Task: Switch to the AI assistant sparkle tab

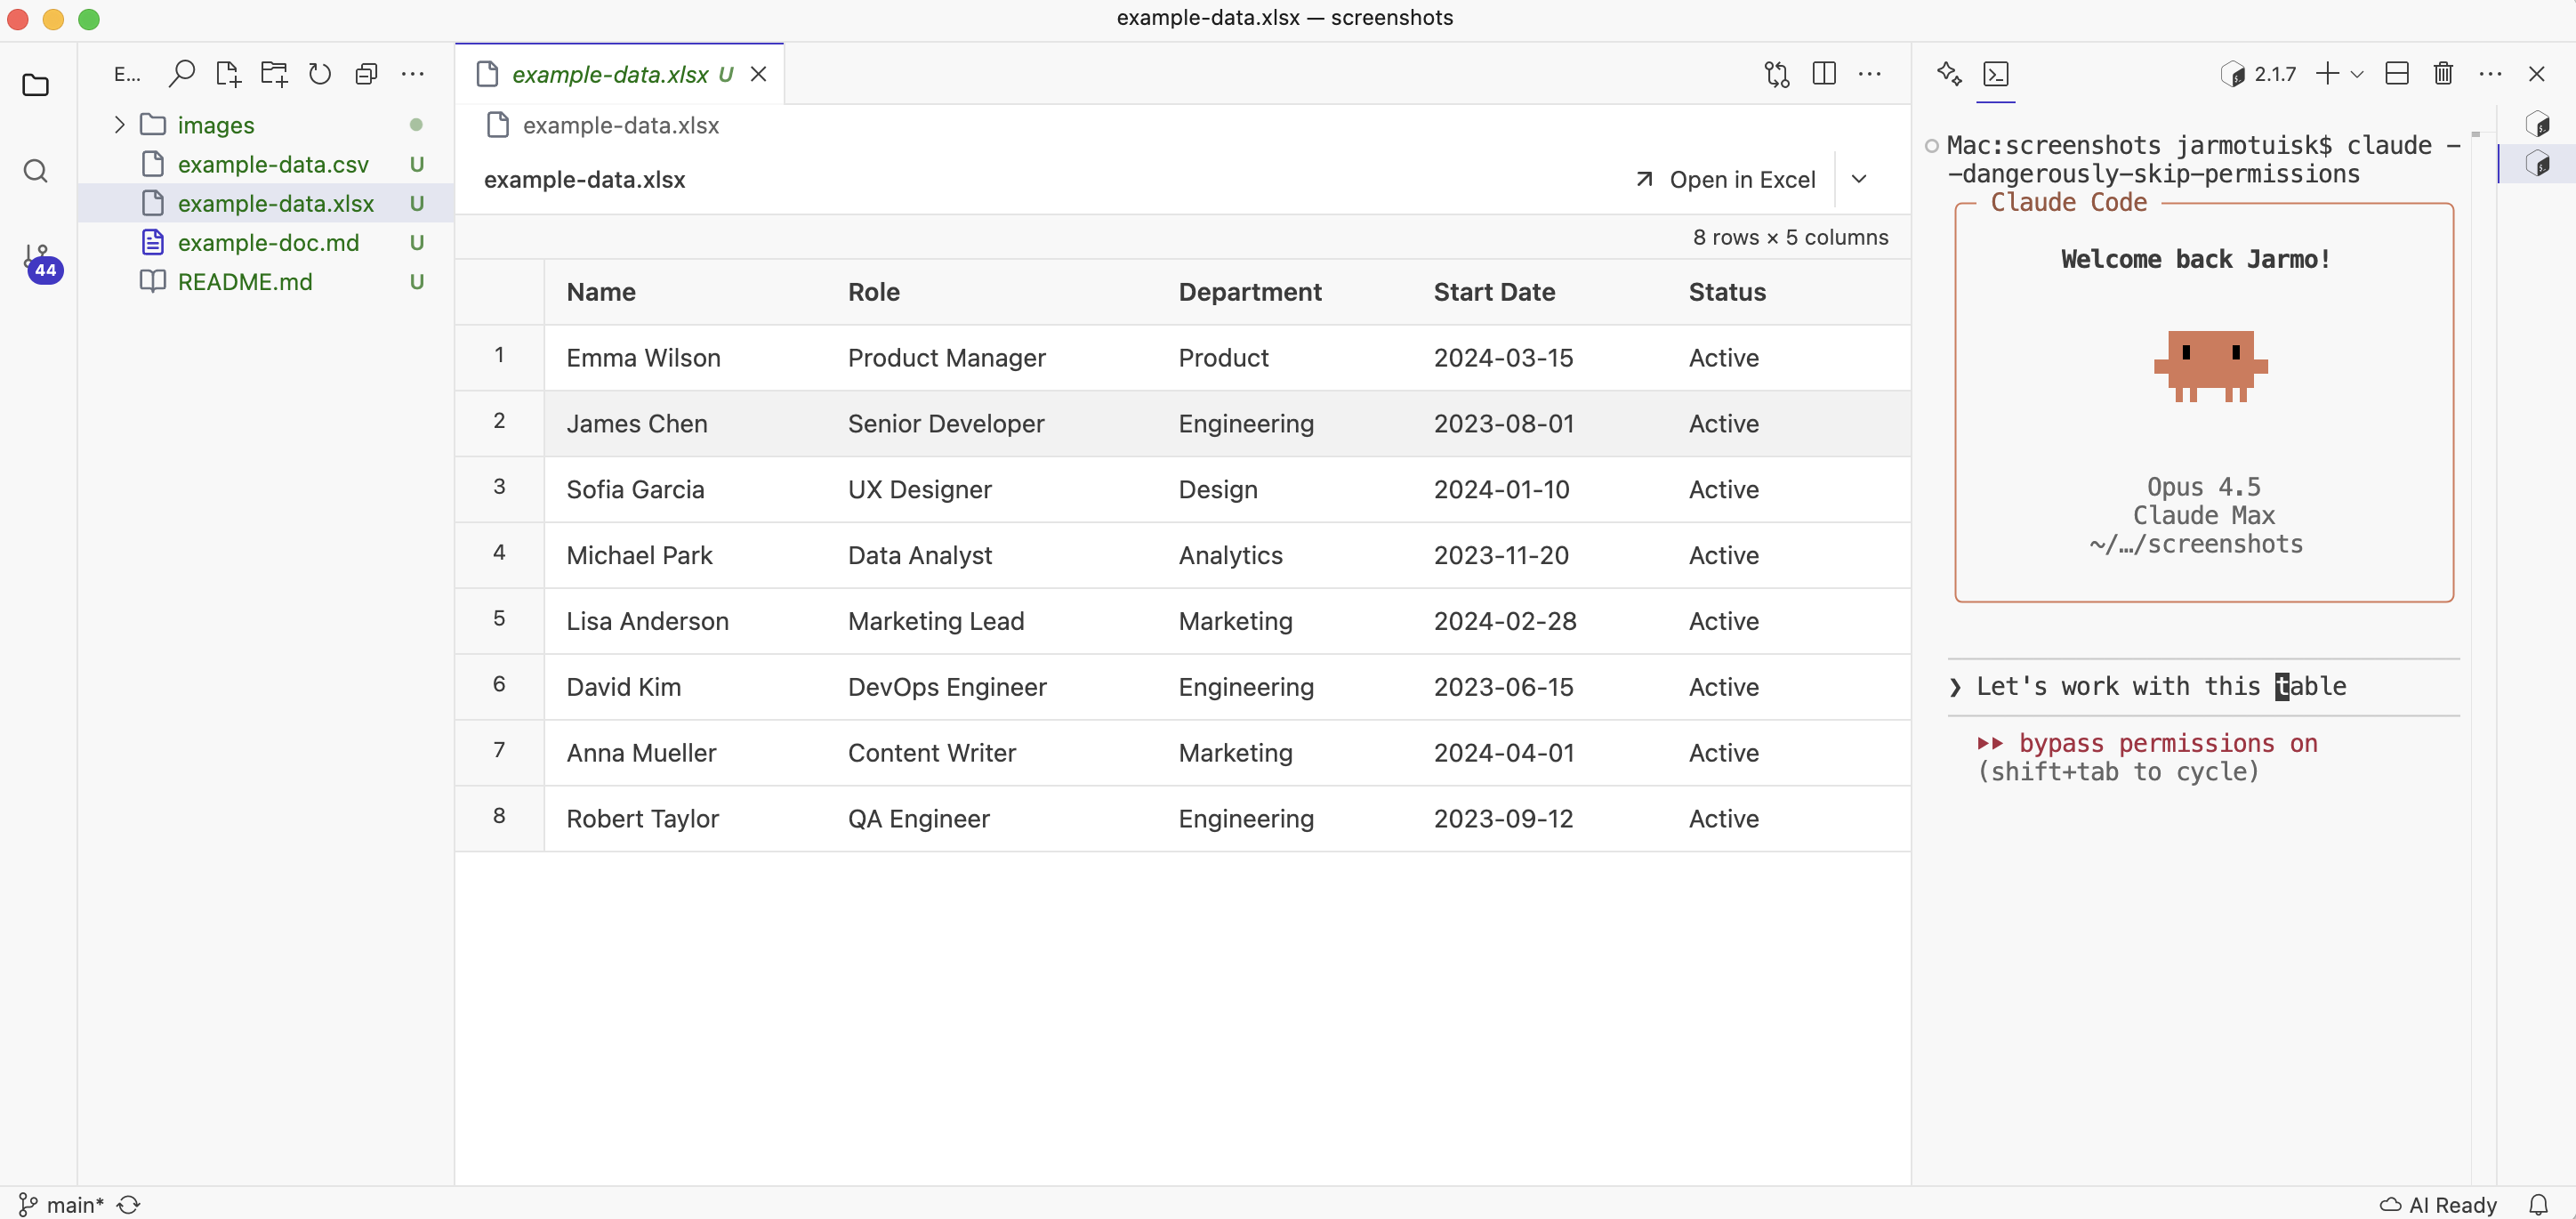Action: pyautogui.click(x=1948, y=73)
